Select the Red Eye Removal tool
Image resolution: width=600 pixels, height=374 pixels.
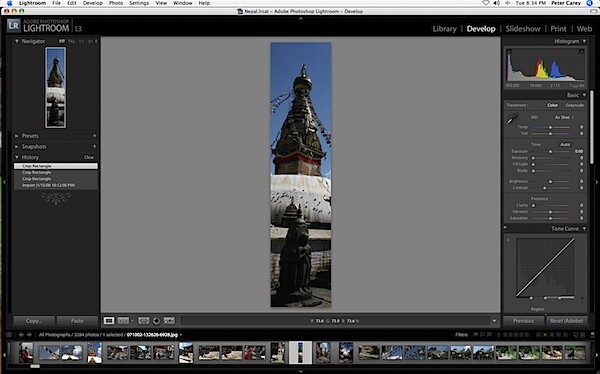156,321
